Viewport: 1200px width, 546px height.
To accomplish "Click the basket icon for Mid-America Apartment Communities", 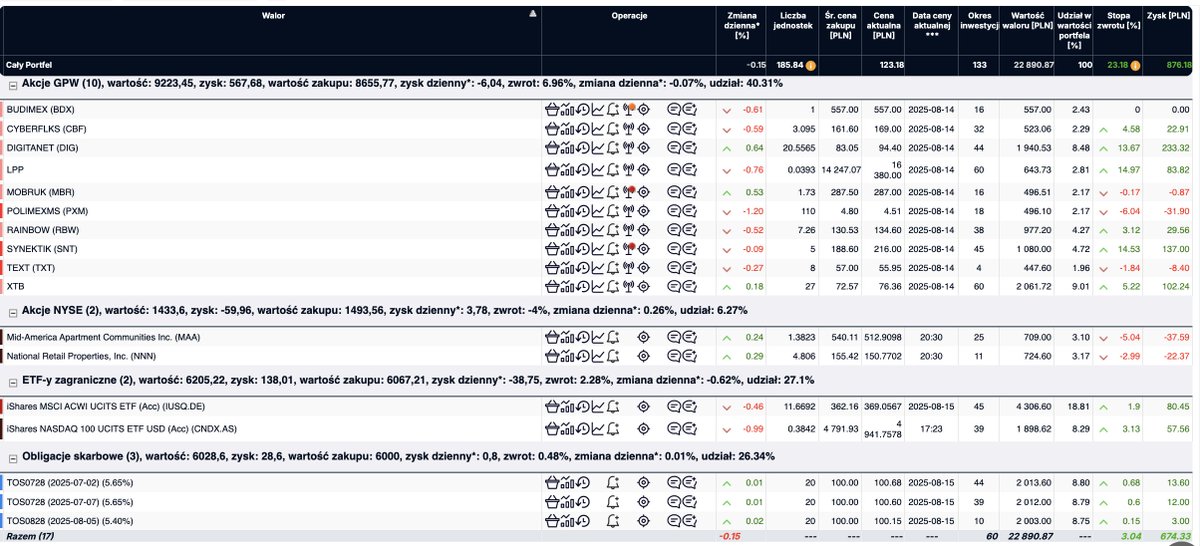I will pyautogui.click(x=551, y=338).
